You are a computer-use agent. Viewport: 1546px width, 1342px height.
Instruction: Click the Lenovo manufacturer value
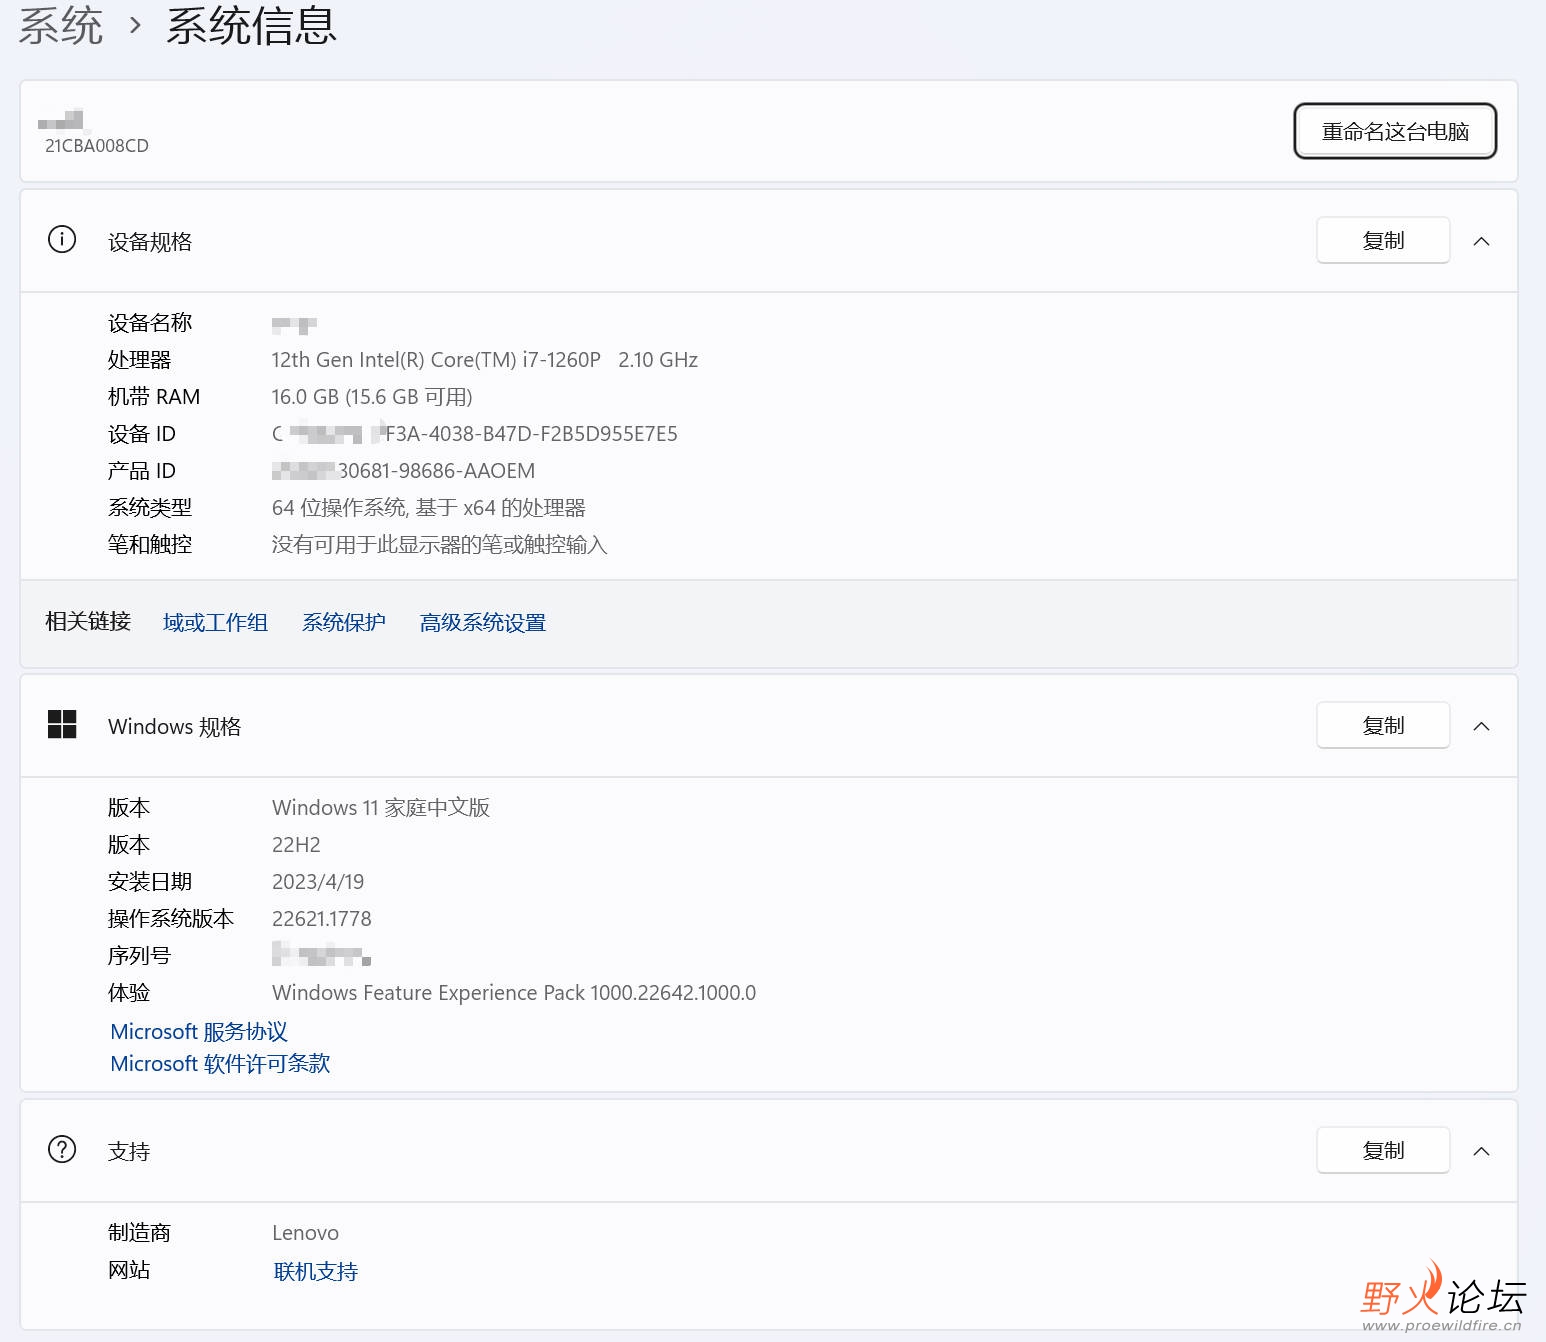(x=305, y=1232)
